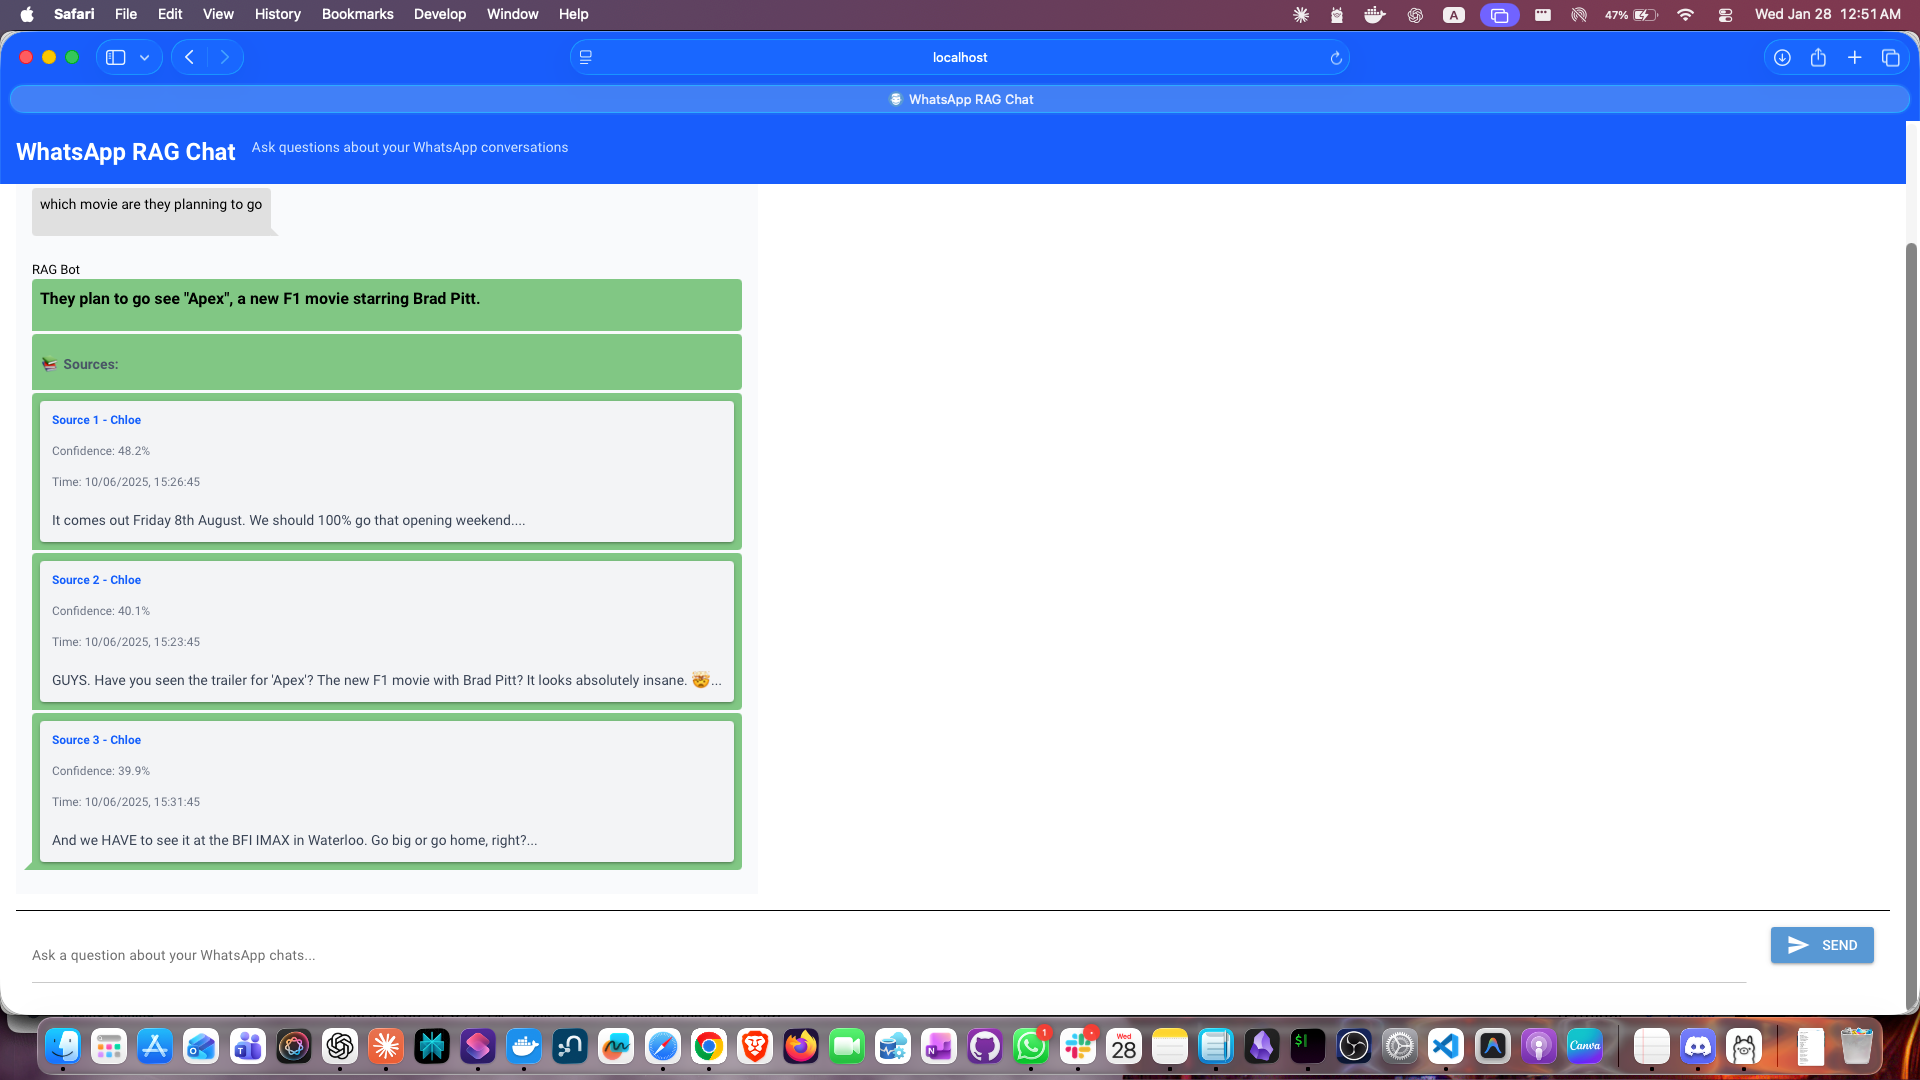Open Discord from the dock

[1697, 1047]
